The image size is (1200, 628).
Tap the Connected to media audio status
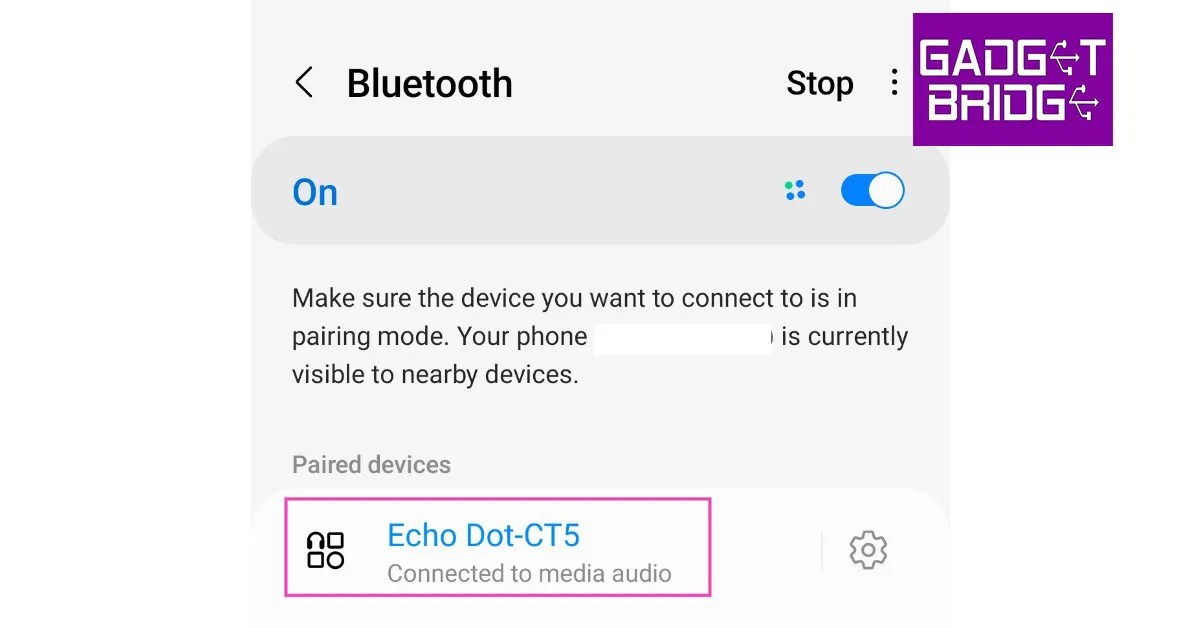click(529, 574)
